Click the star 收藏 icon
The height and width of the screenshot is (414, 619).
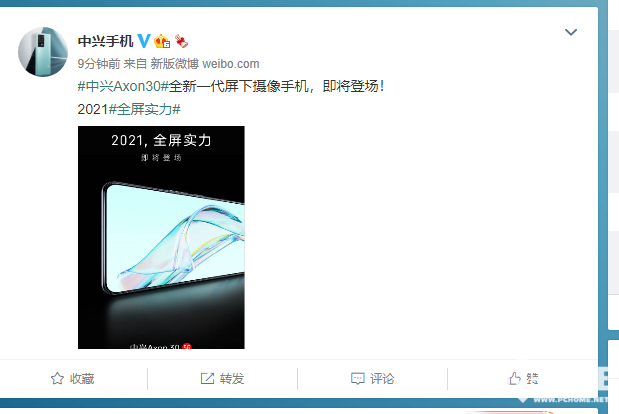click(x=57, y=378)
